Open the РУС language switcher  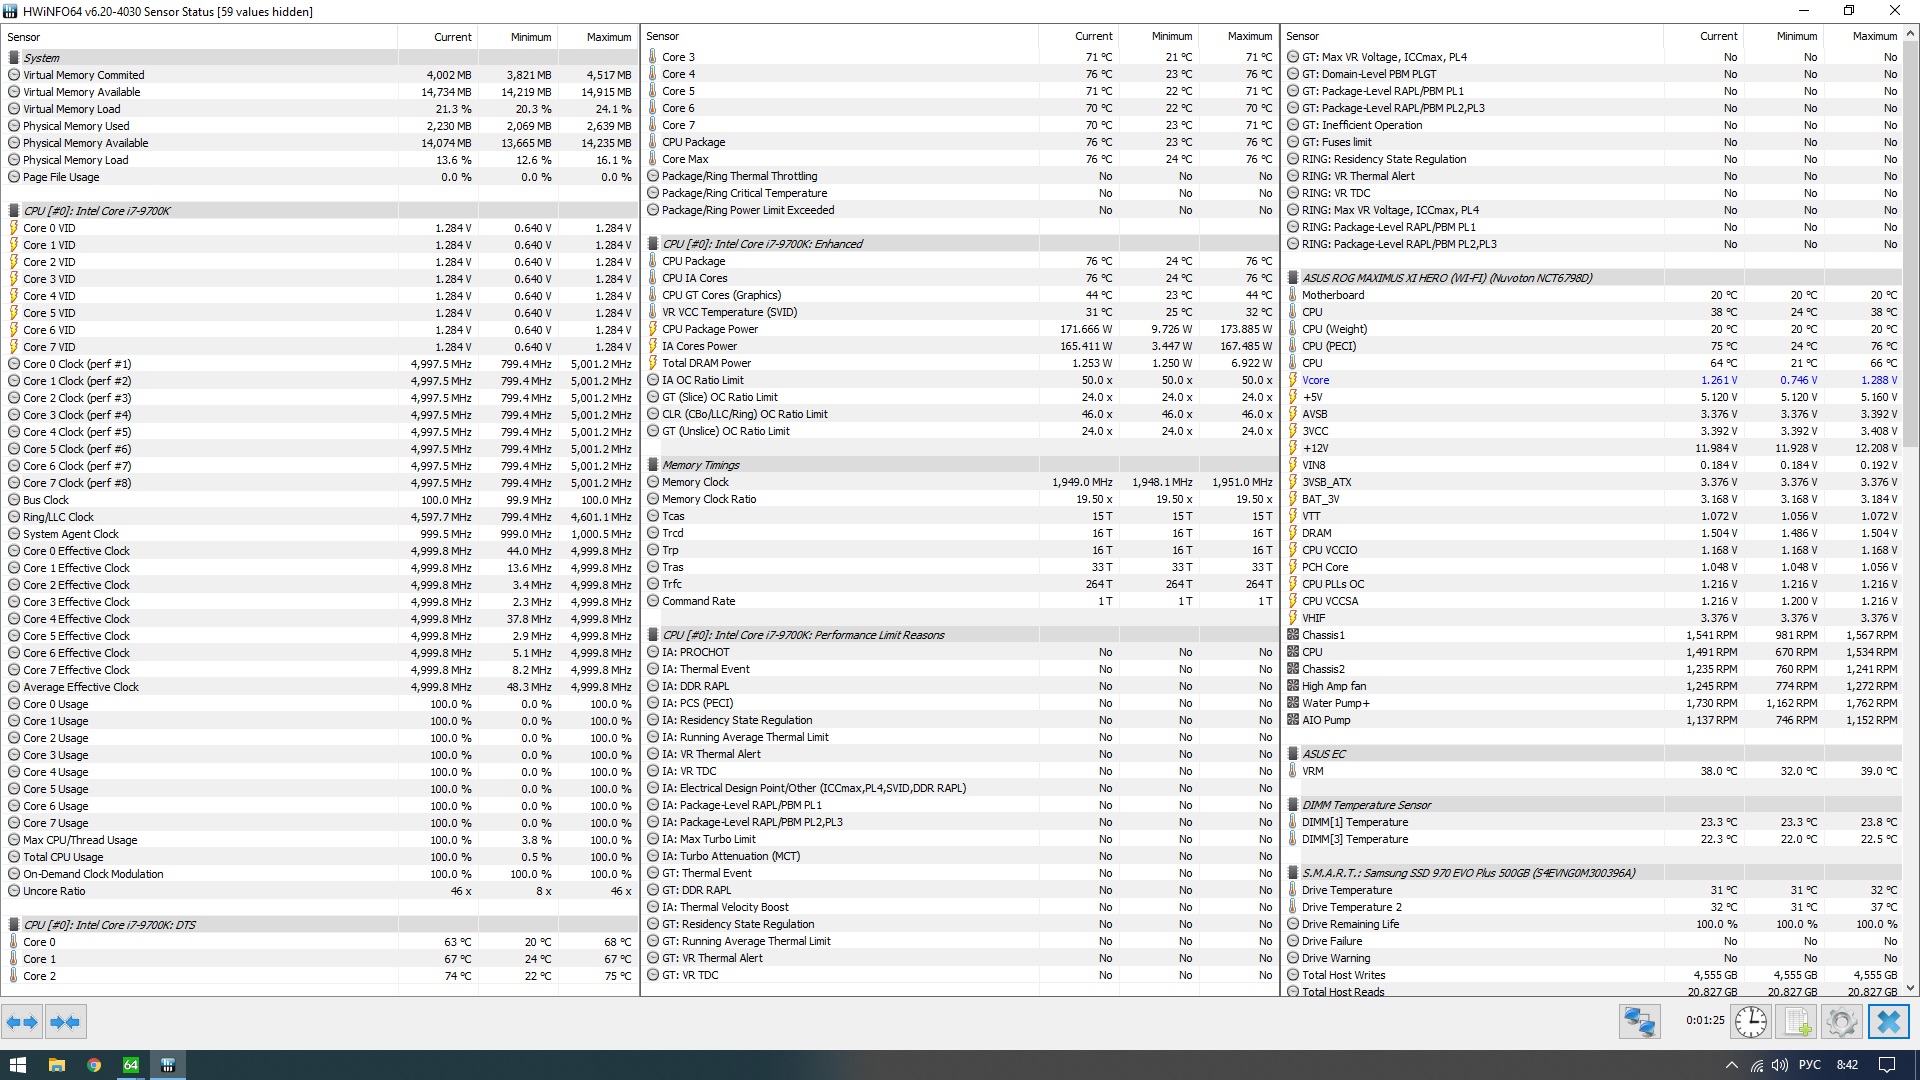point(1809,1065)
